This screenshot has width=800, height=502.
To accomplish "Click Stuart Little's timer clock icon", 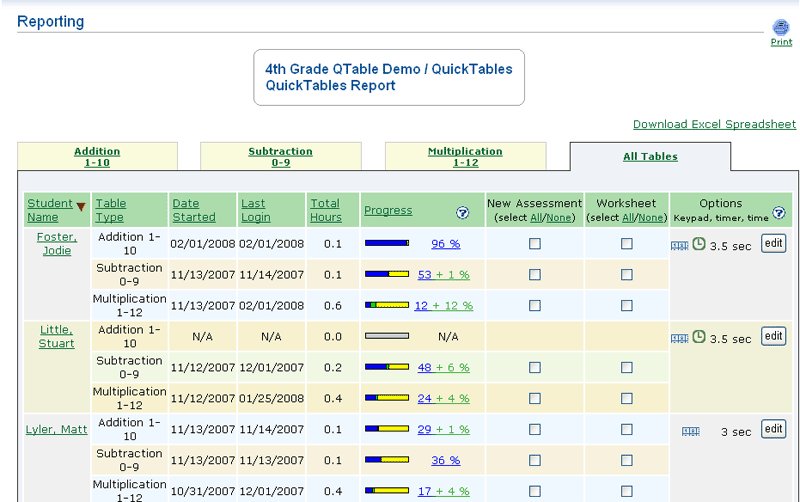I will pos(699,338).
